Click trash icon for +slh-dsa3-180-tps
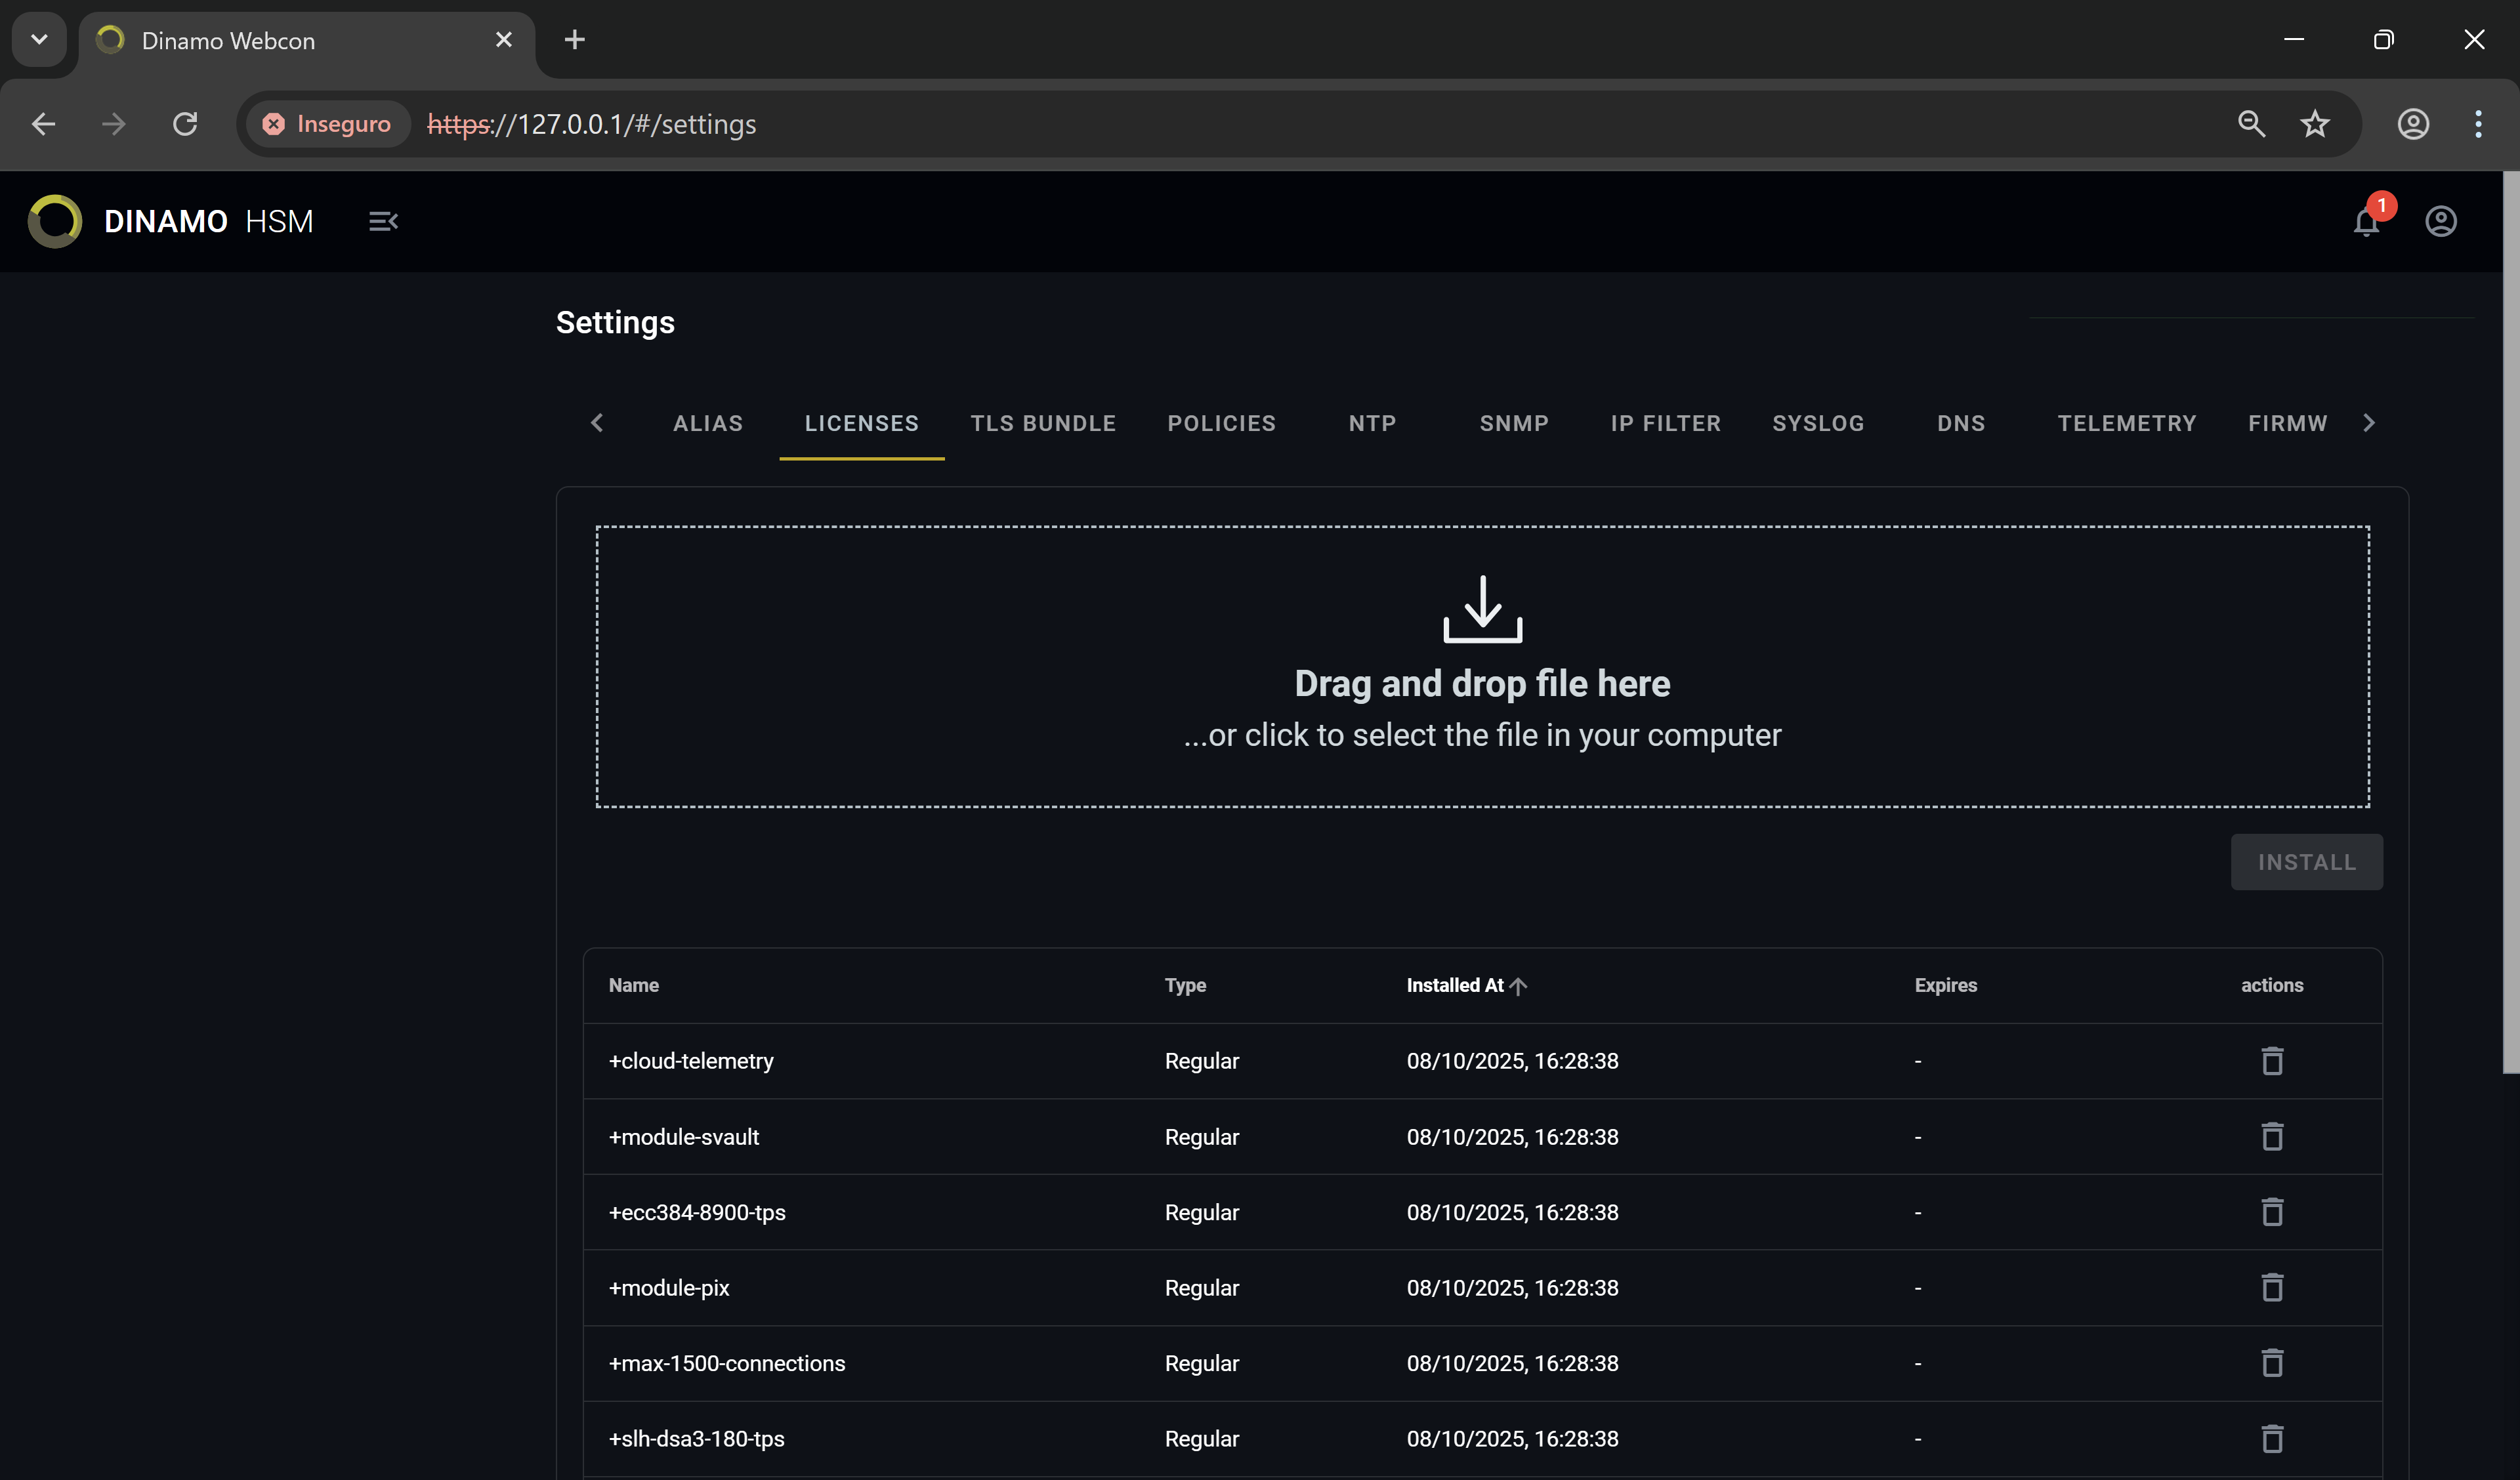 [x=2272, y=1439]
